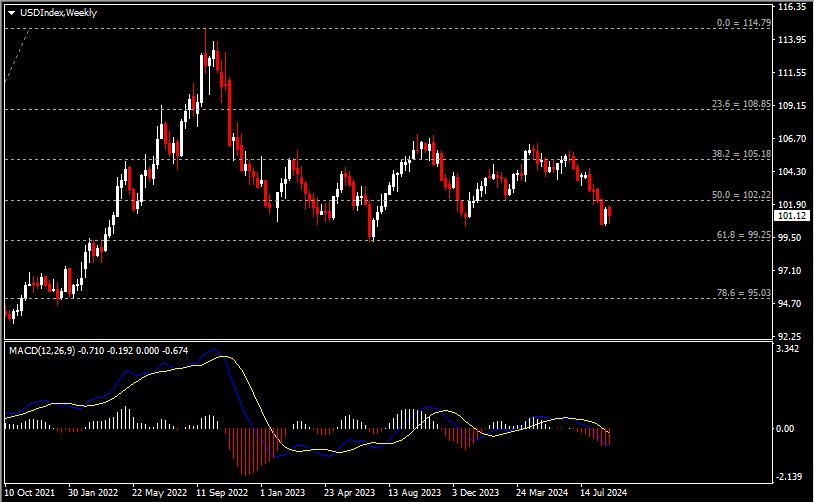Screen dimensions: 814x502
Task: Open the chart menu triangle beside USDIndex
Action: 11,13
